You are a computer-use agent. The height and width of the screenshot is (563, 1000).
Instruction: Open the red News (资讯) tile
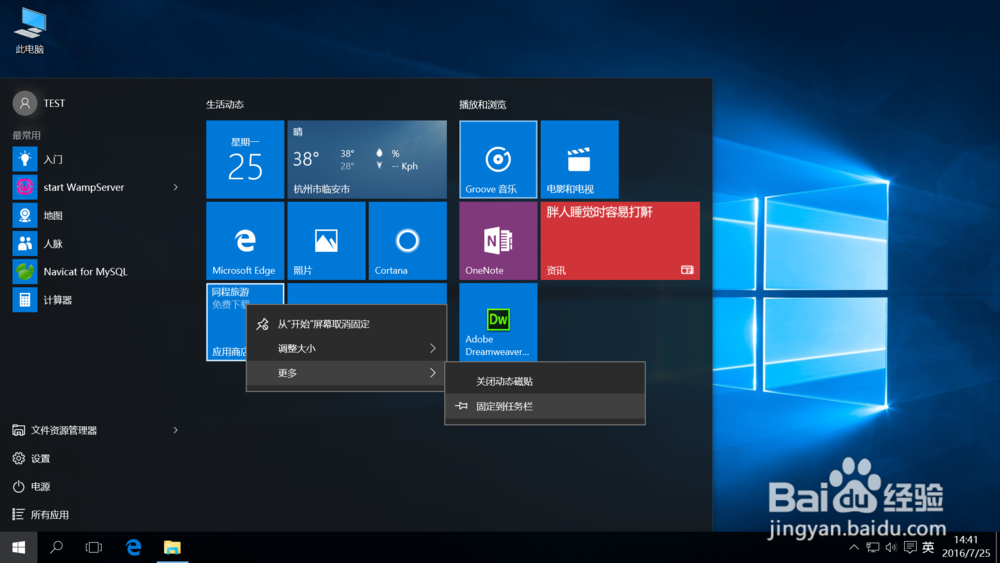620,241
